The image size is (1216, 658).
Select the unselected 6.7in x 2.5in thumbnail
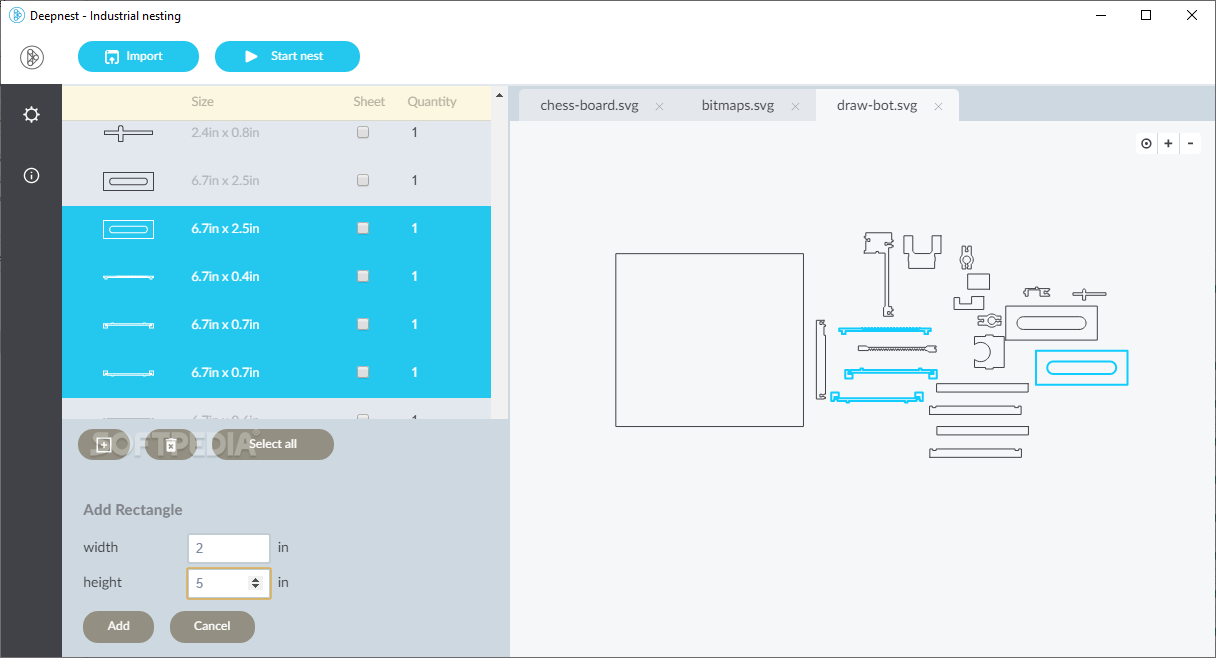tap(128, 181)
